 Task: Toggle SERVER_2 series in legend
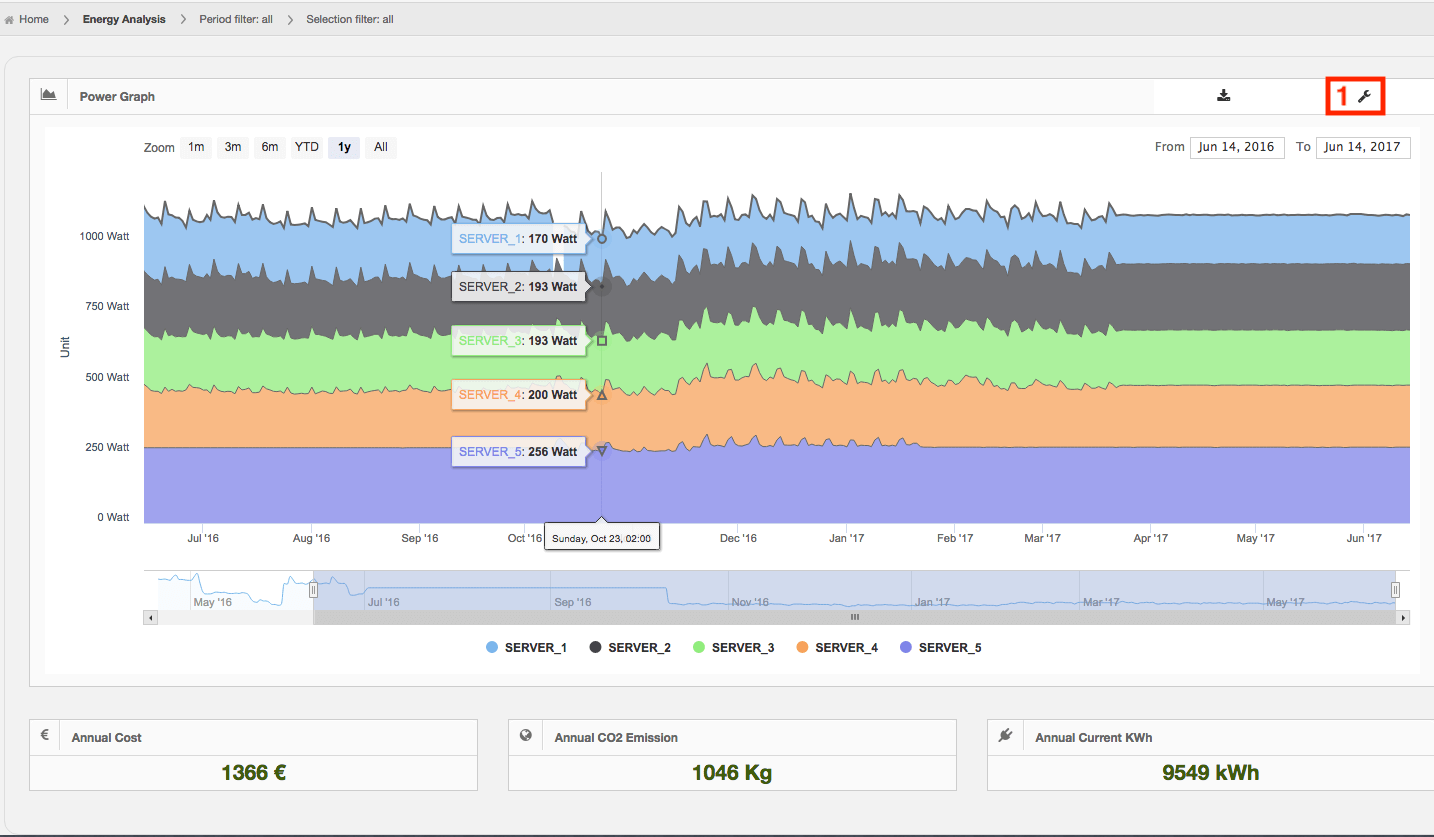coord(630,648)
